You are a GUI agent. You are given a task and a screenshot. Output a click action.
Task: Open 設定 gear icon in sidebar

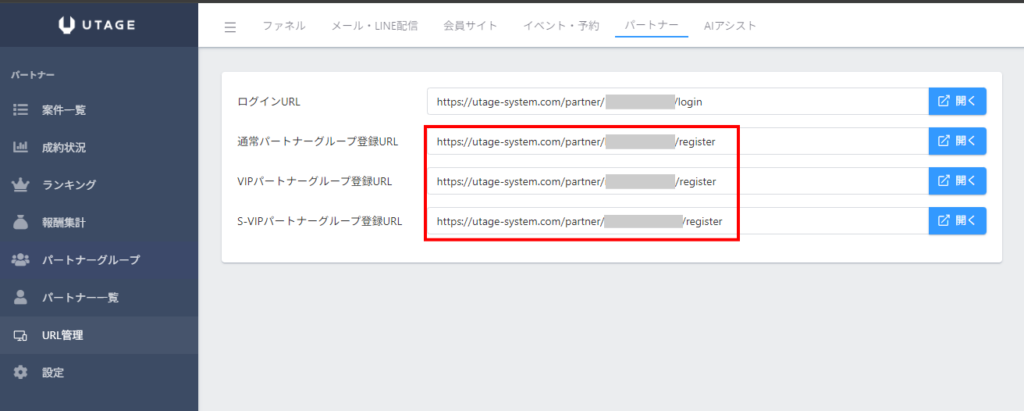point(20,372)
